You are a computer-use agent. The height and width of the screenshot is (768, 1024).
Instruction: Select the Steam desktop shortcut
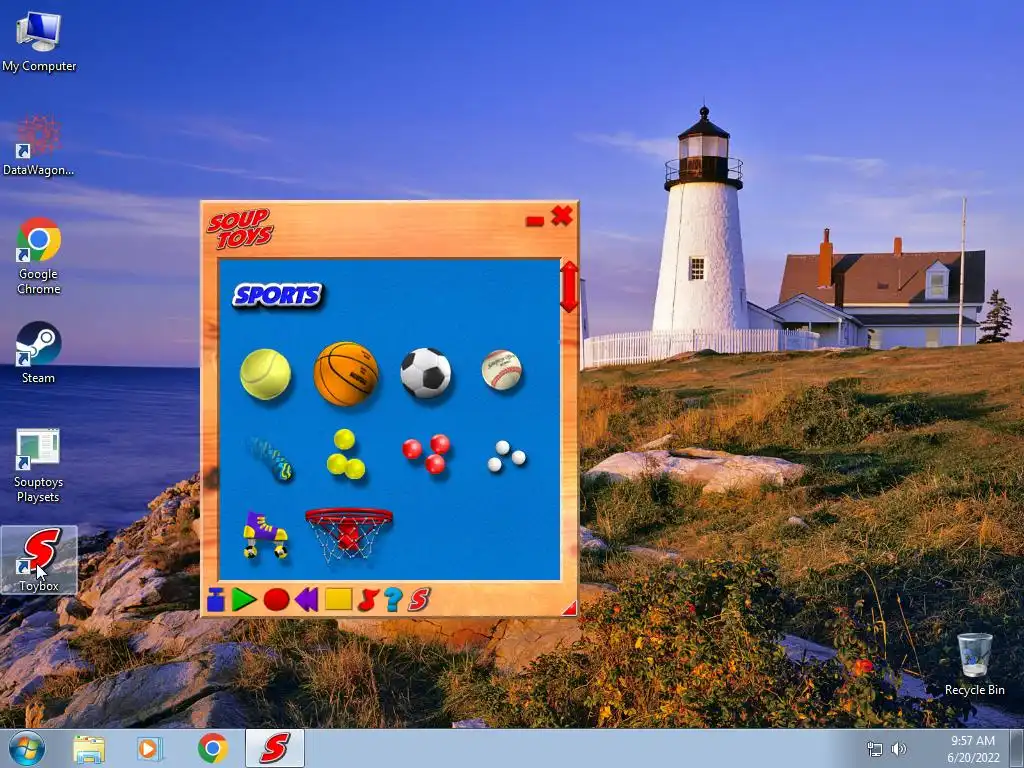[x=39, y=353]
